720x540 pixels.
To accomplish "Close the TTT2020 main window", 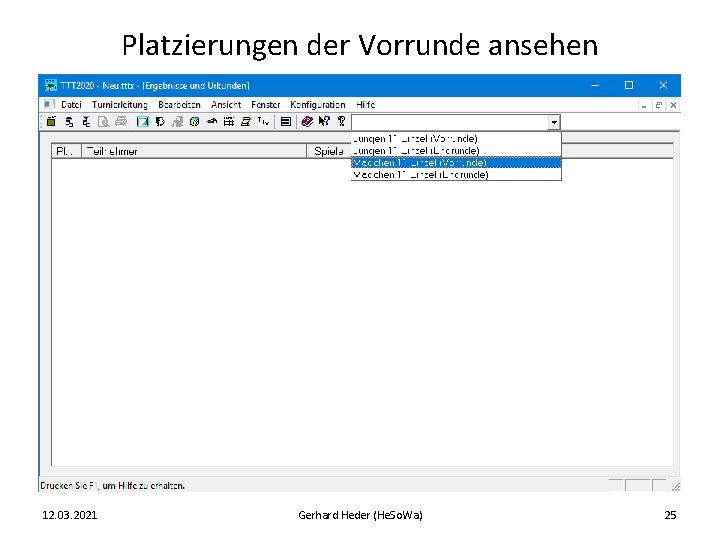I will tap(663, 85).
